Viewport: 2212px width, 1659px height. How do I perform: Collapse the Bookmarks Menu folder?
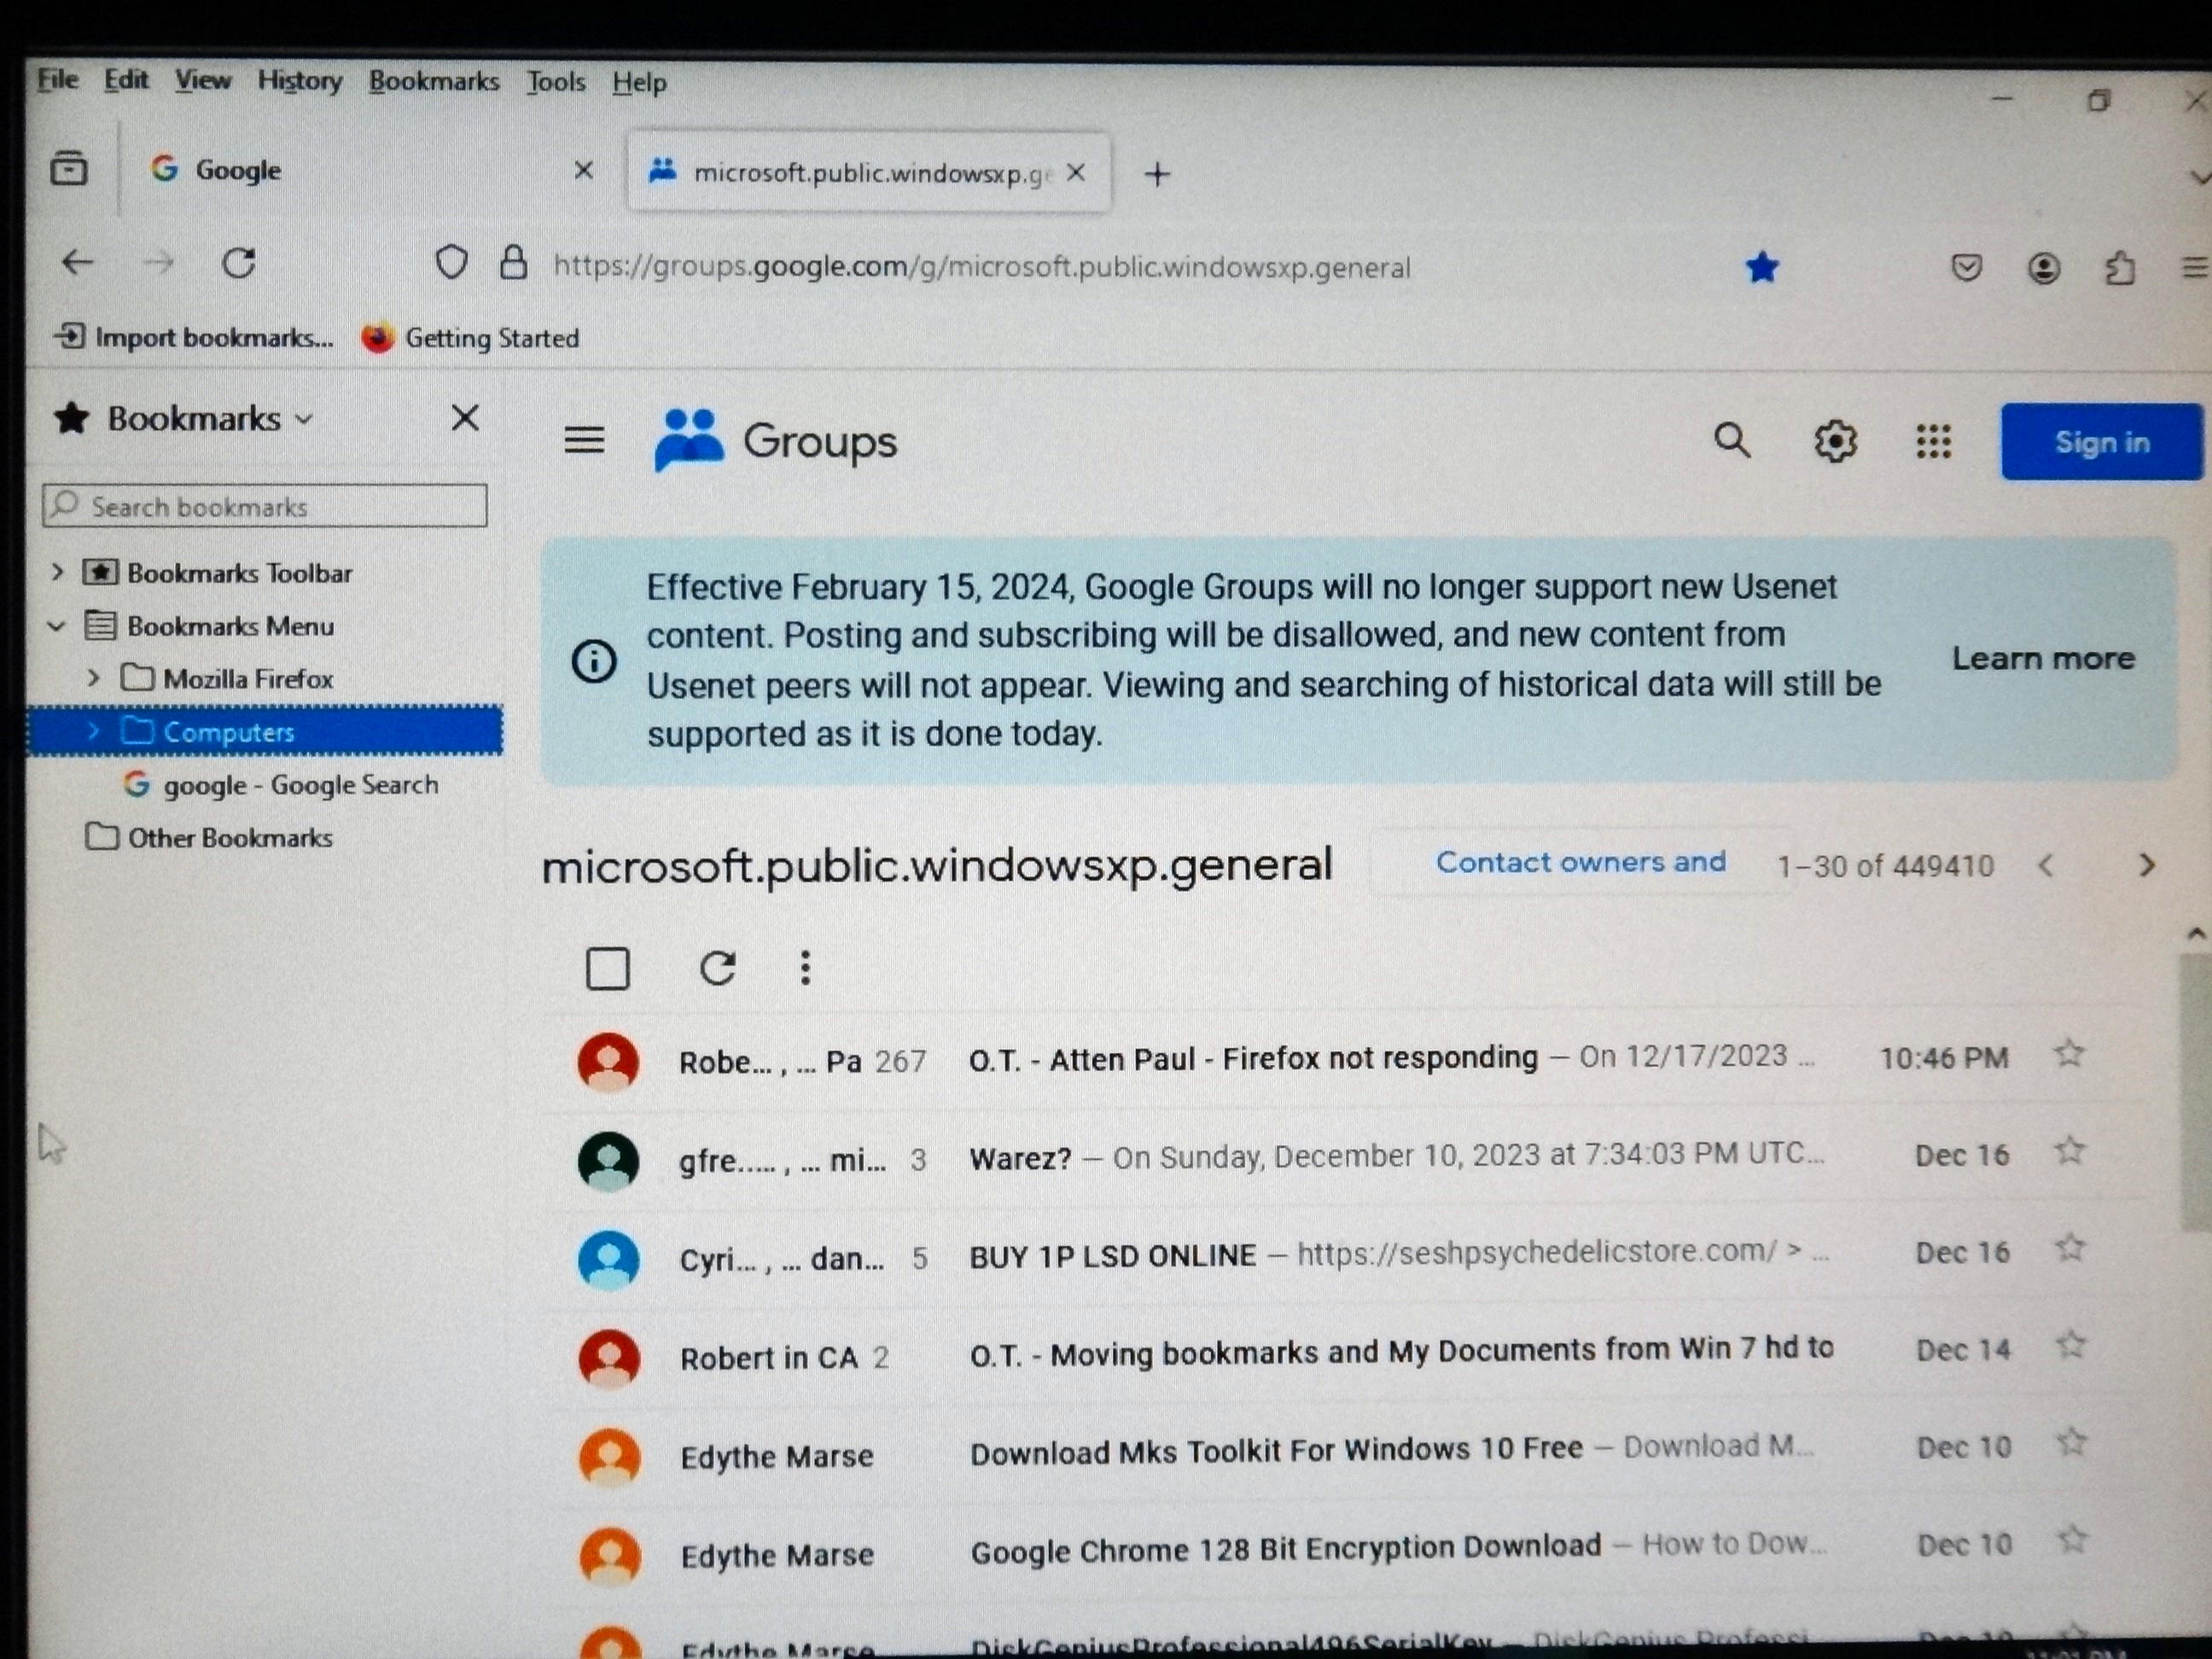point(57,626)
